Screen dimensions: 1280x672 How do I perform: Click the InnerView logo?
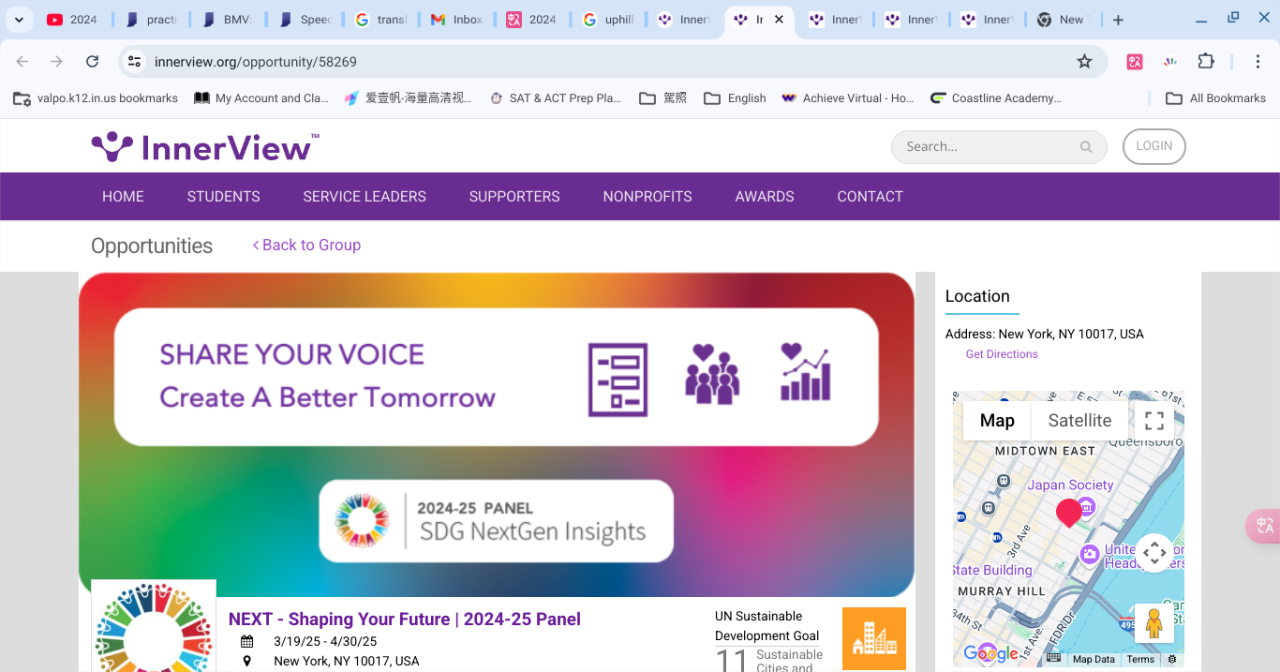point(205,147)
